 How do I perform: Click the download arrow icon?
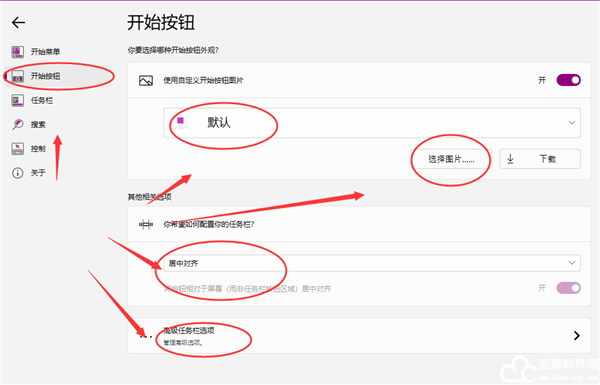click(x=510, y=159)
